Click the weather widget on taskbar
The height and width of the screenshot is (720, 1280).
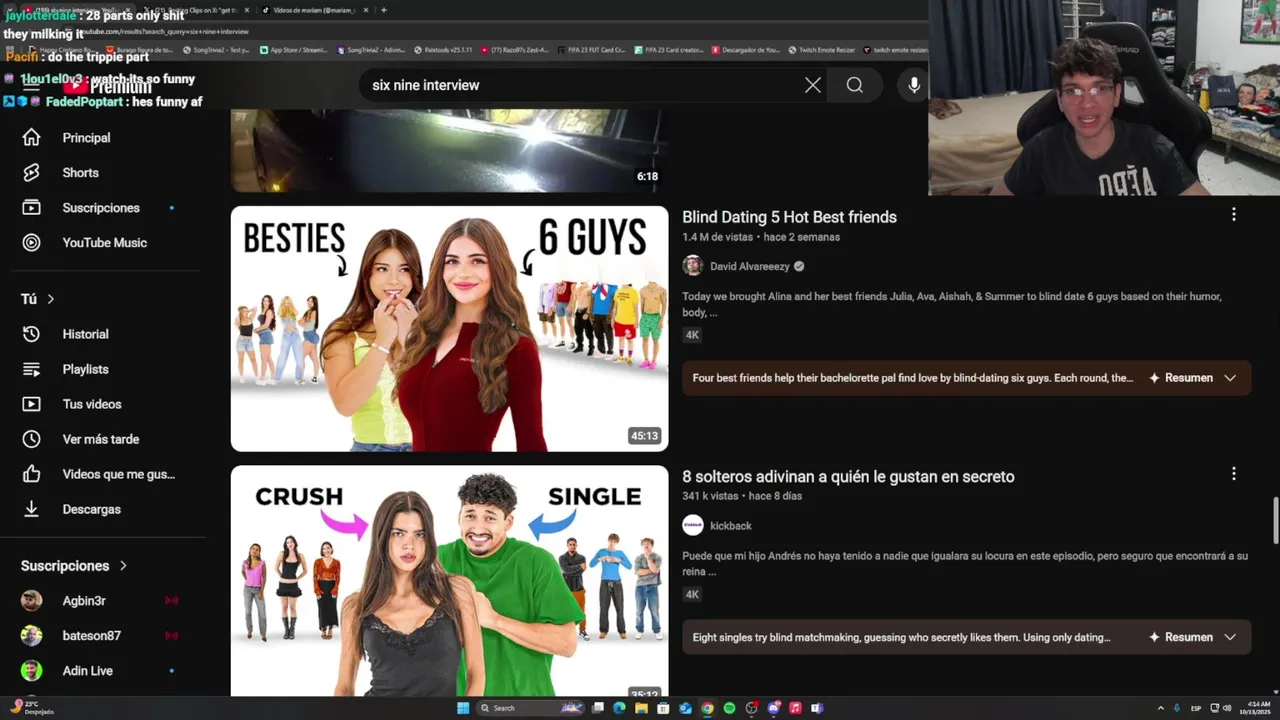click(30, 708)
